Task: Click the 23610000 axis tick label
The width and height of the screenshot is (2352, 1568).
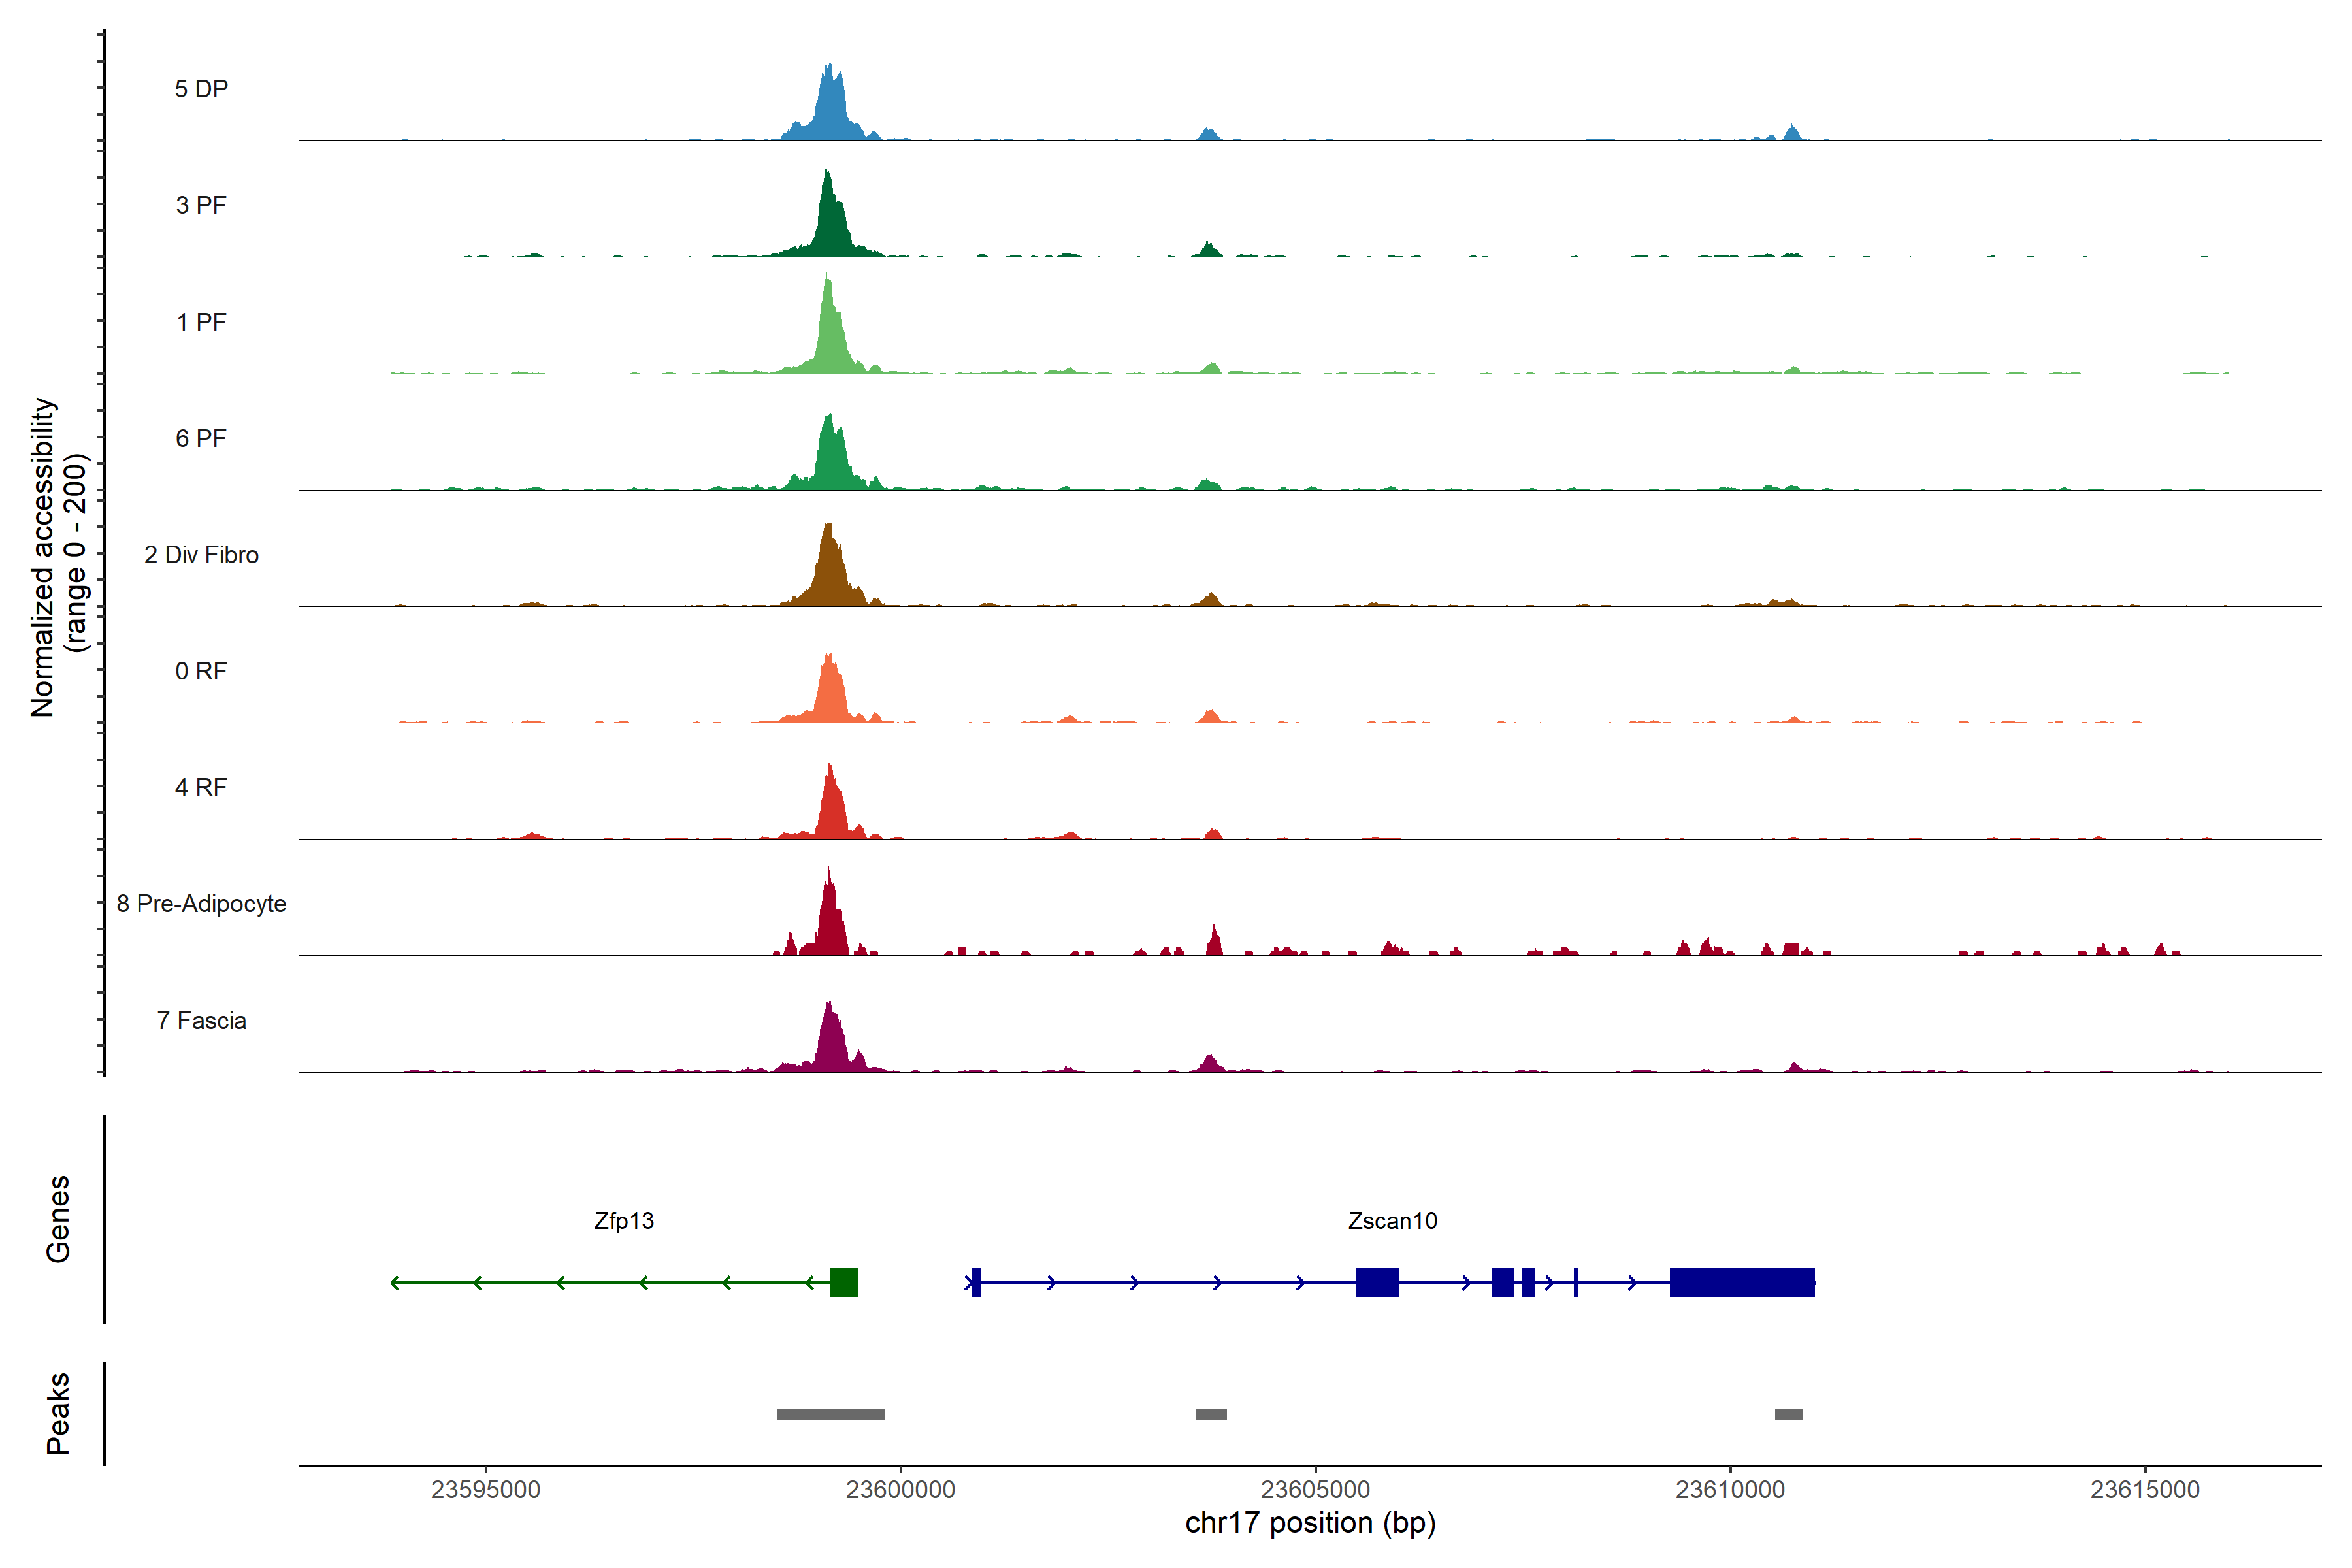Action: pos(1730,1489)
